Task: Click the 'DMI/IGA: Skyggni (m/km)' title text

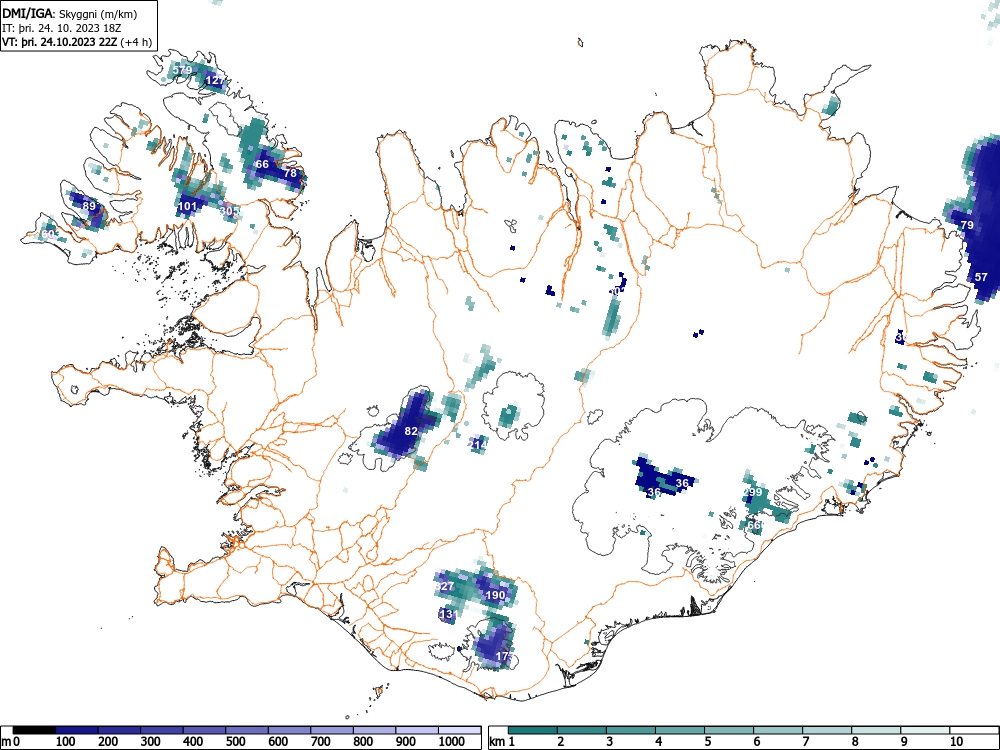Action: [70, 13]
